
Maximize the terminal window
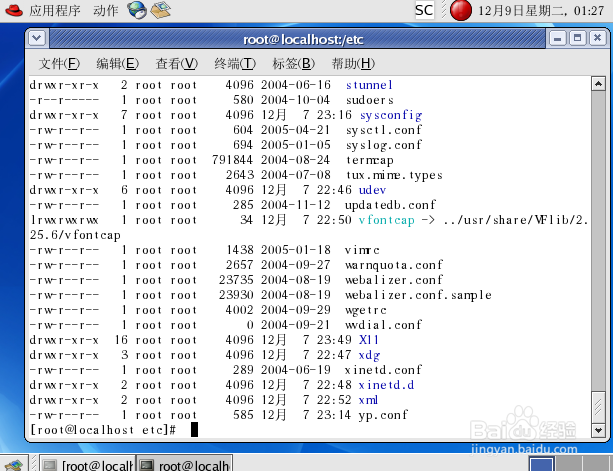(577, 38)
